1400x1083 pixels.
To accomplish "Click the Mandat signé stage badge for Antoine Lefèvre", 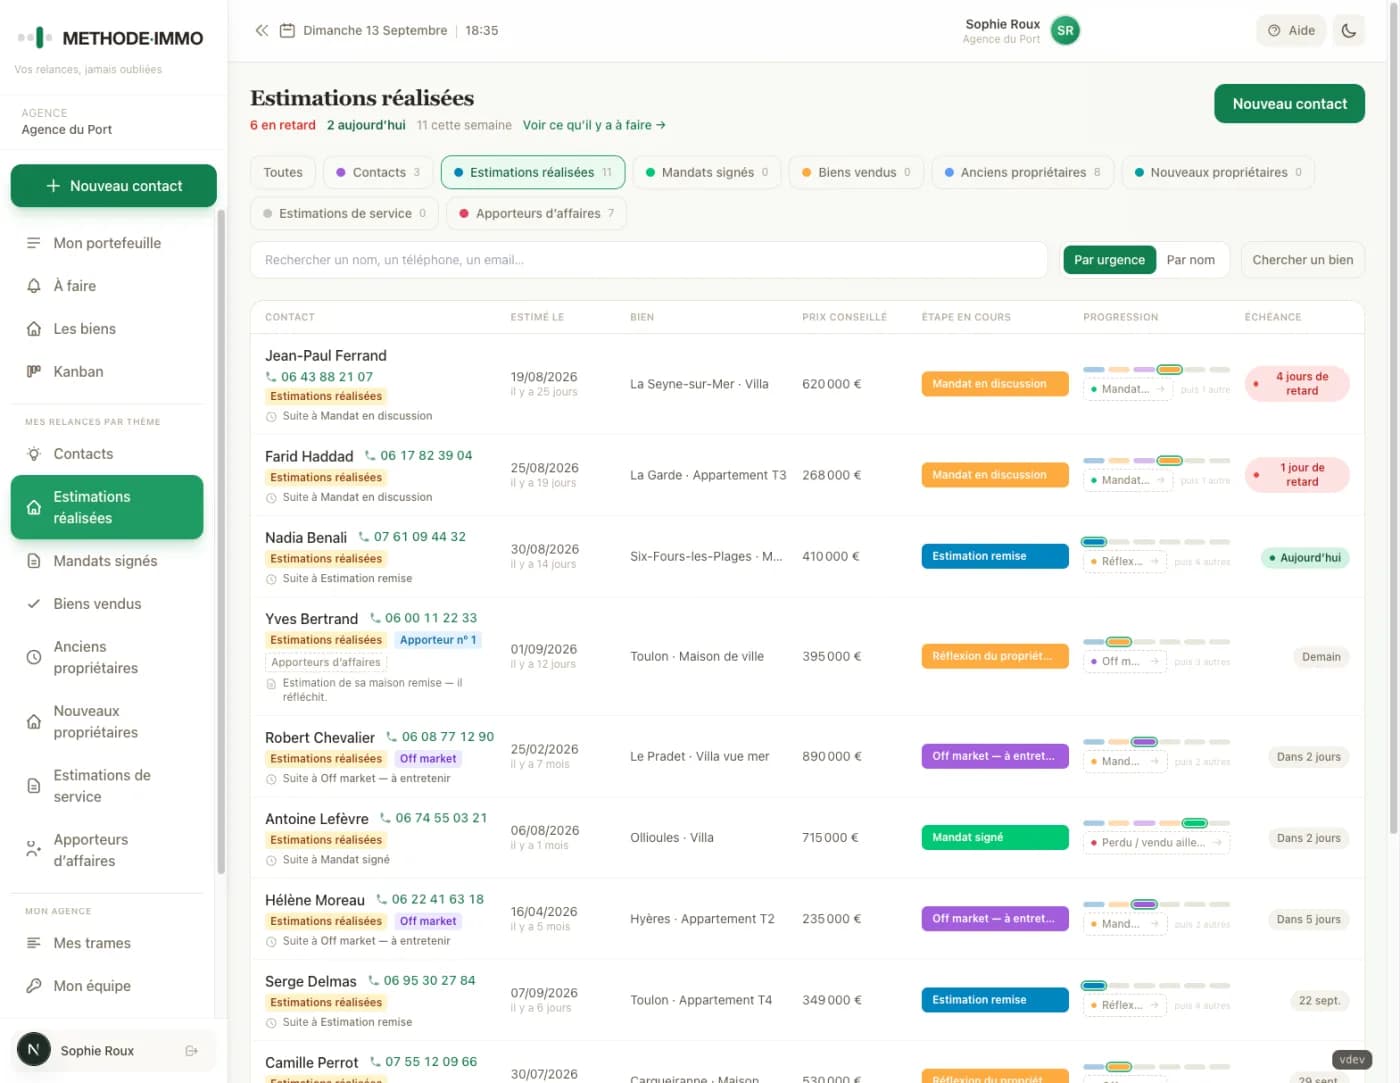I will click(995, 838).
